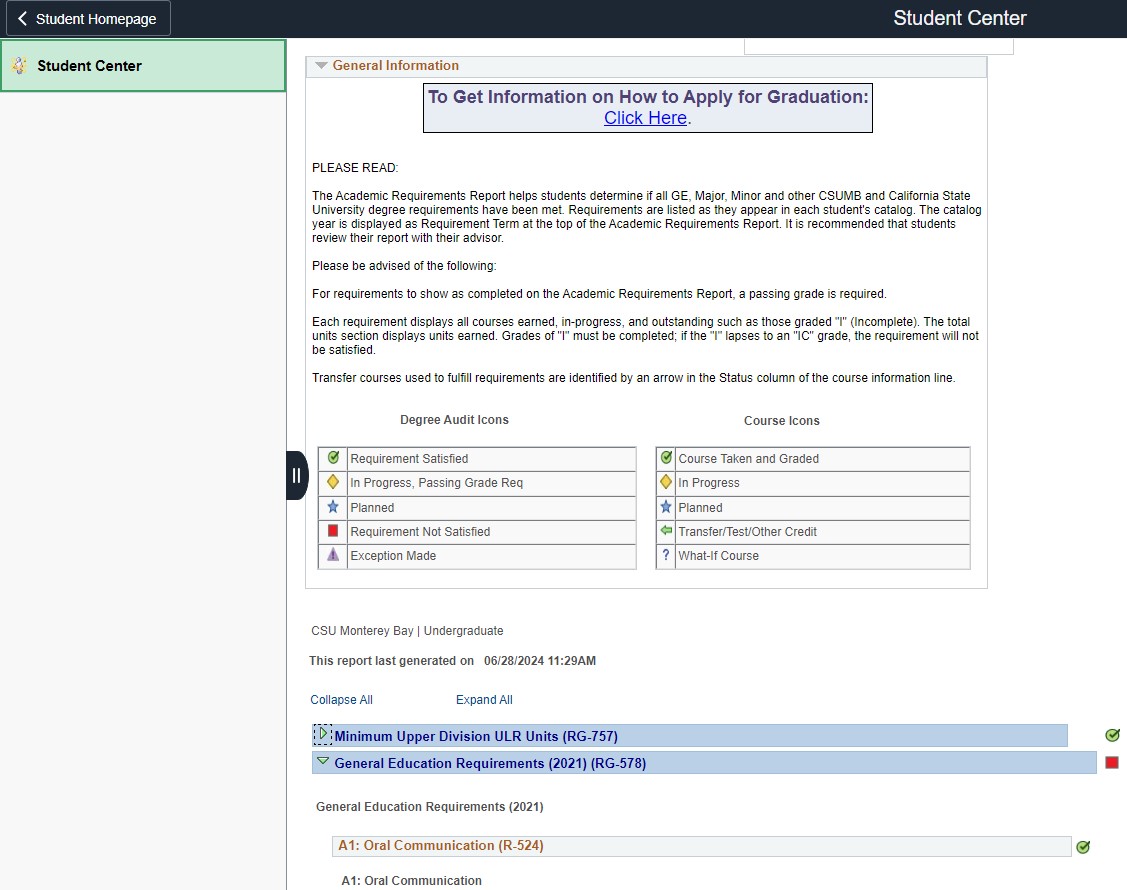Viewport: 1127px width, 890px height.
Task: Click the Requirement Satisfied legend icon
Action: [x=333, y=457]
